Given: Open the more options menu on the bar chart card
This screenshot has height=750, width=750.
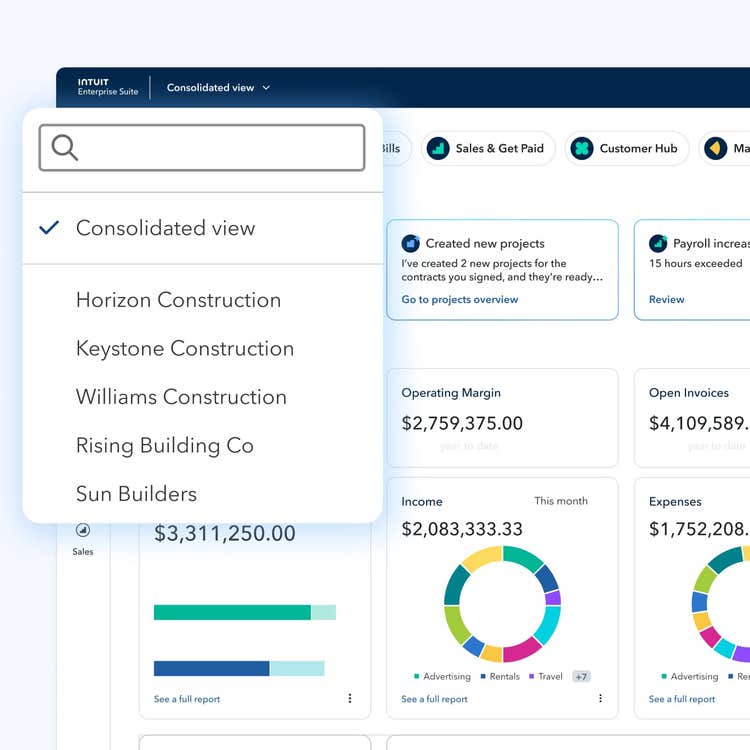Looking at the screenshot, I should pyautogui.click(x=350, y=698).
